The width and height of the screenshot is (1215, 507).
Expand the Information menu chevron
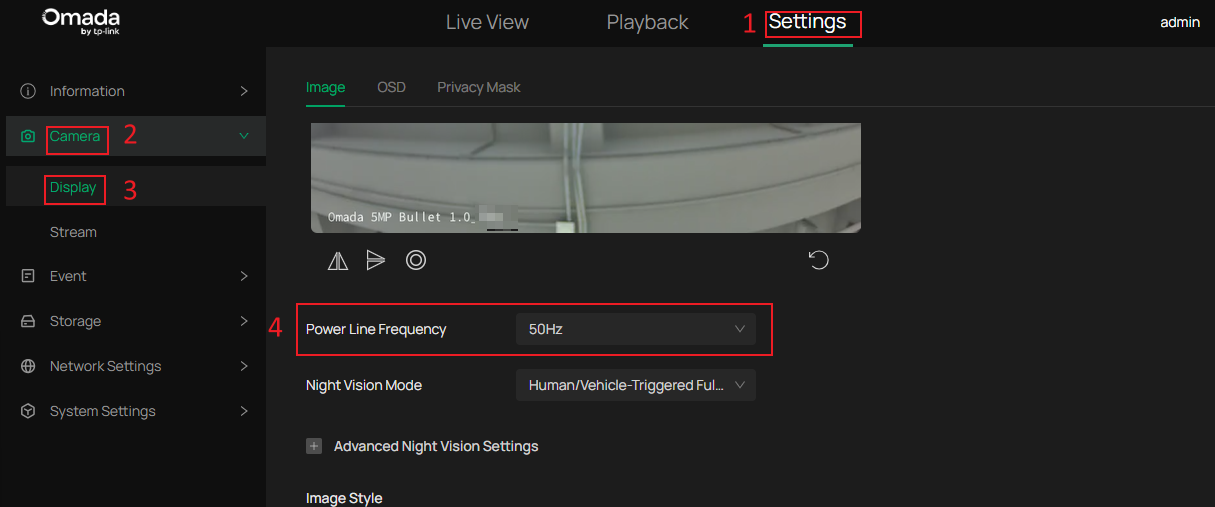click(x=244, y=91)
